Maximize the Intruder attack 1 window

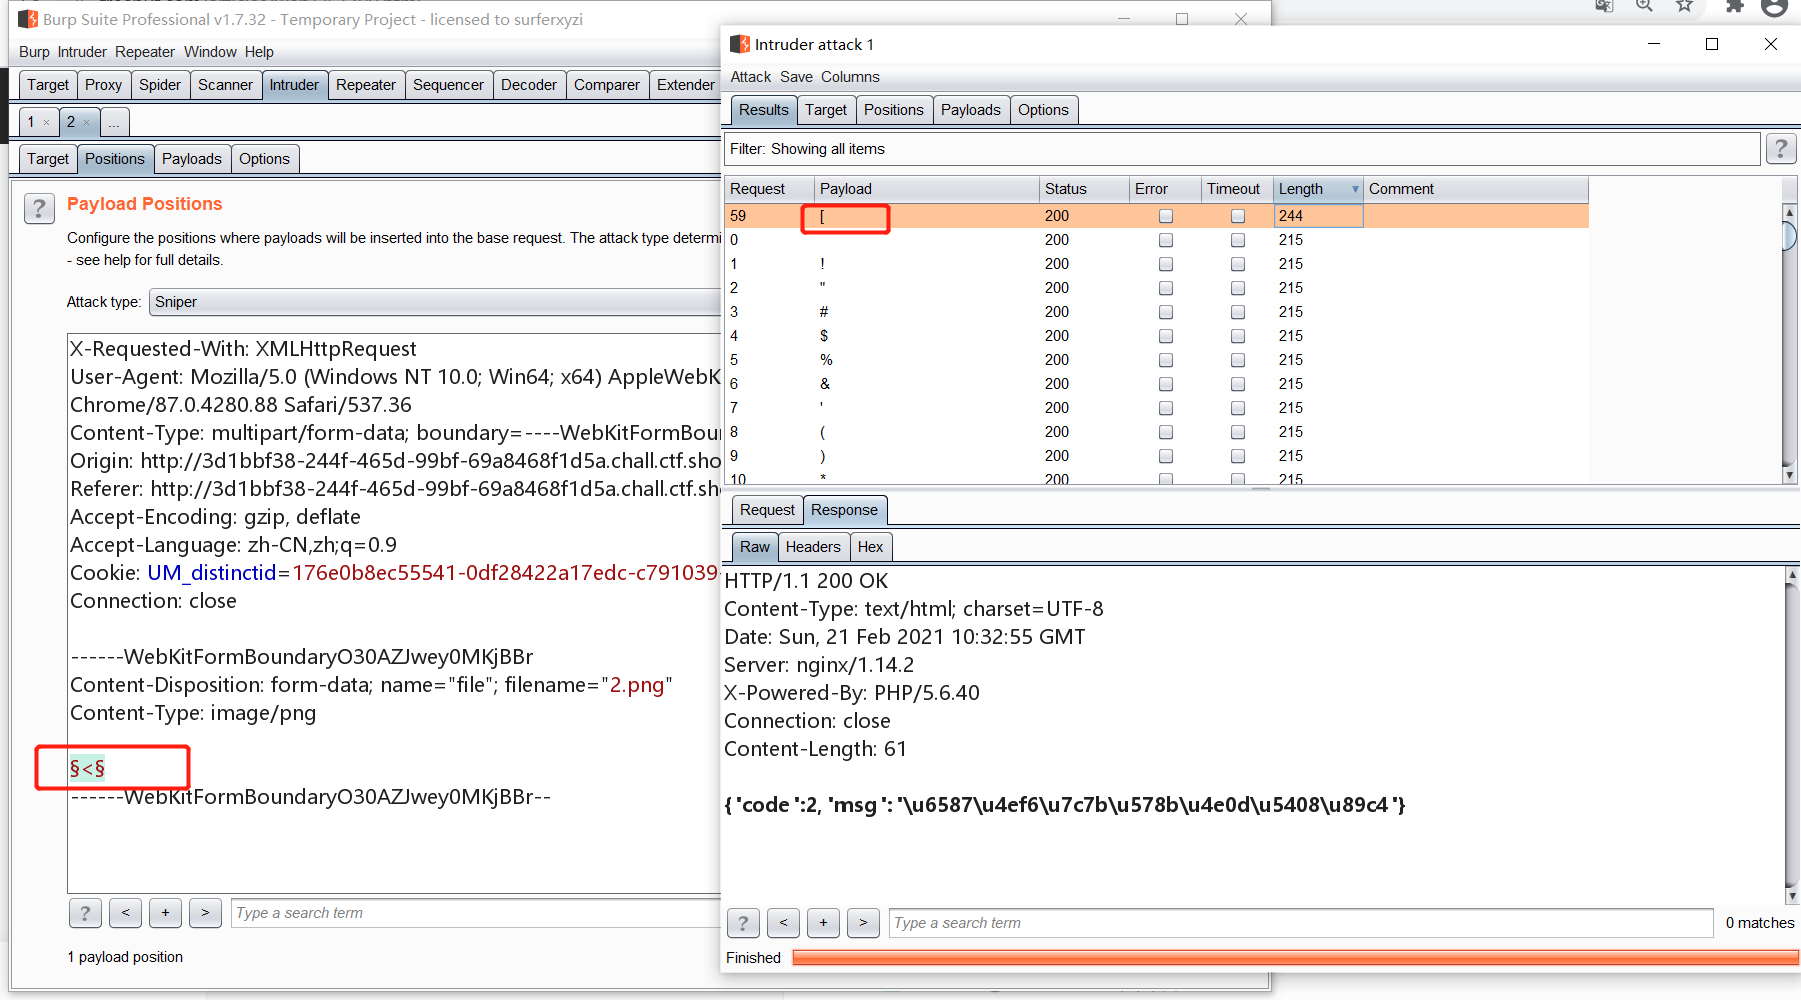[x=1712, y=44]
